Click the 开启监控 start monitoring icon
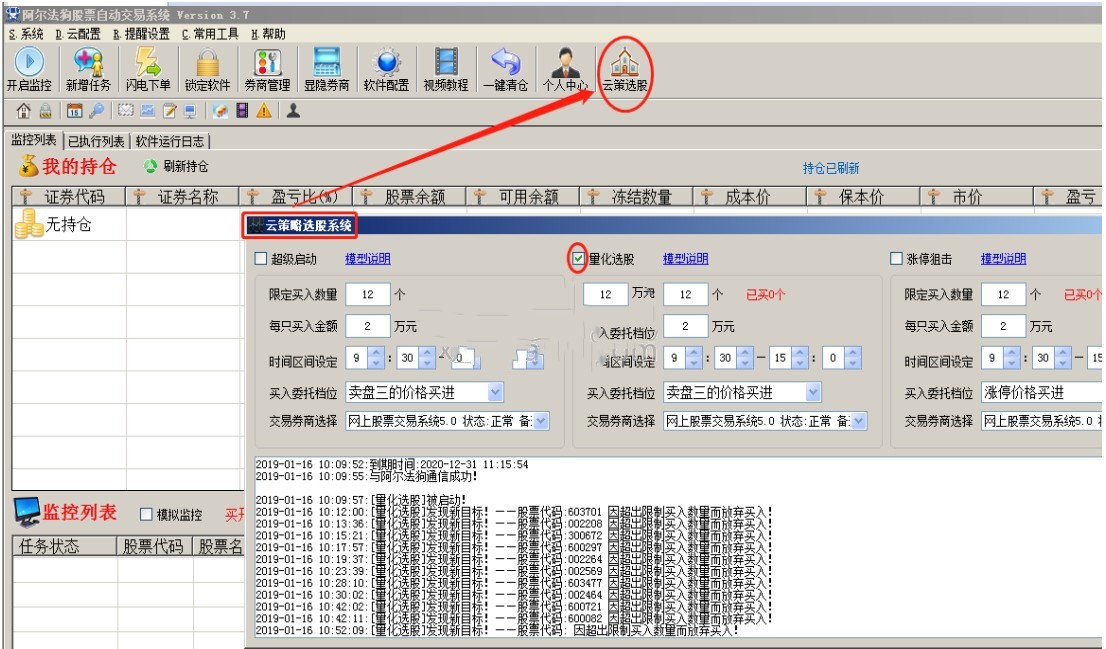The image size is (1106, 649). point(29,68)
